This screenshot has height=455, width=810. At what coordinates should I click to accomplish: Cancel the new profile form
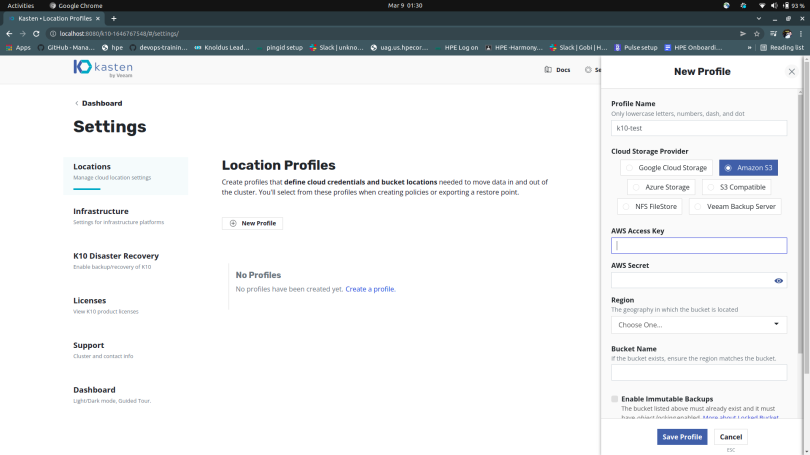pyautogui.click(x=730, y=437)
